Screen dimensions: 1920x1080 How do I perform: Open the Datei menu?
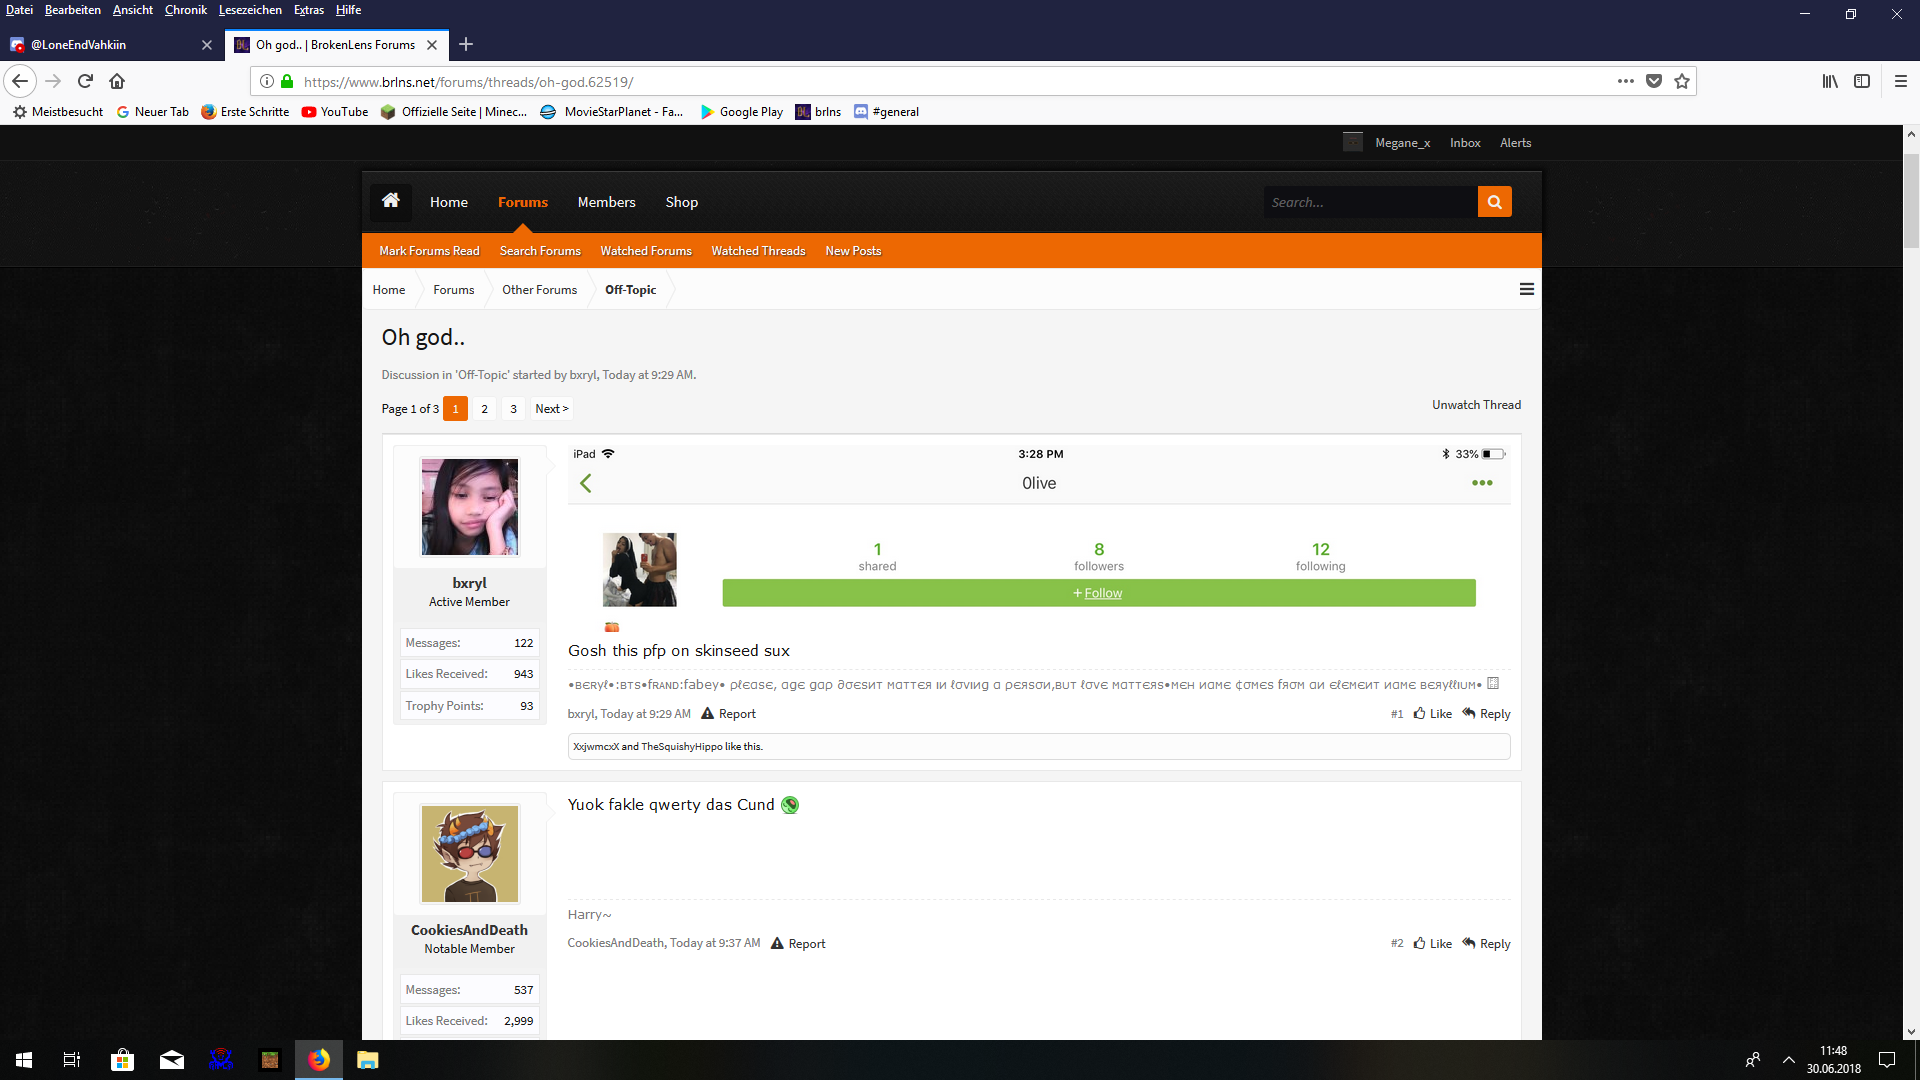click(19, 10)
